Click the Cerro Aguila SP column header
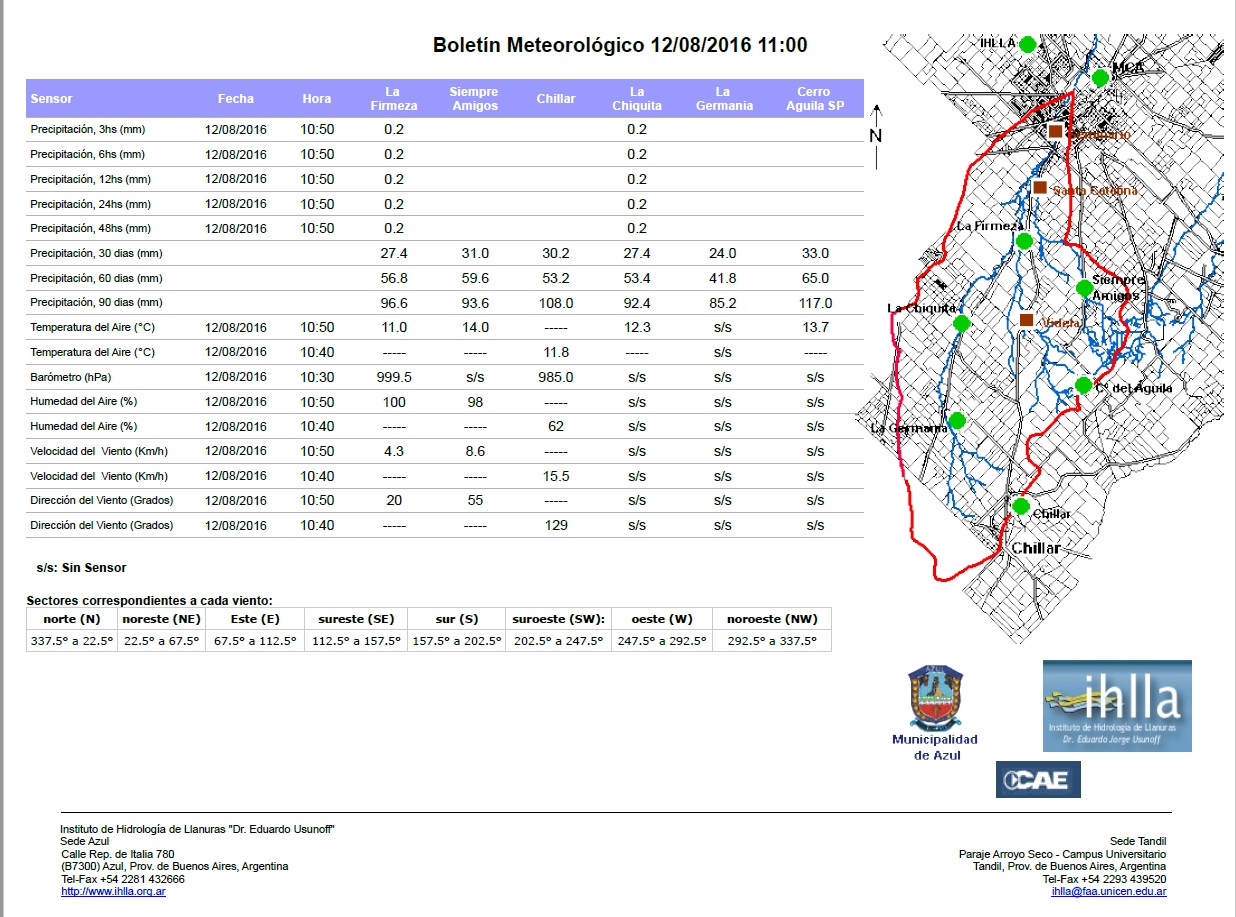This screenshot has width=1236, height=917. tap(815, 99)
